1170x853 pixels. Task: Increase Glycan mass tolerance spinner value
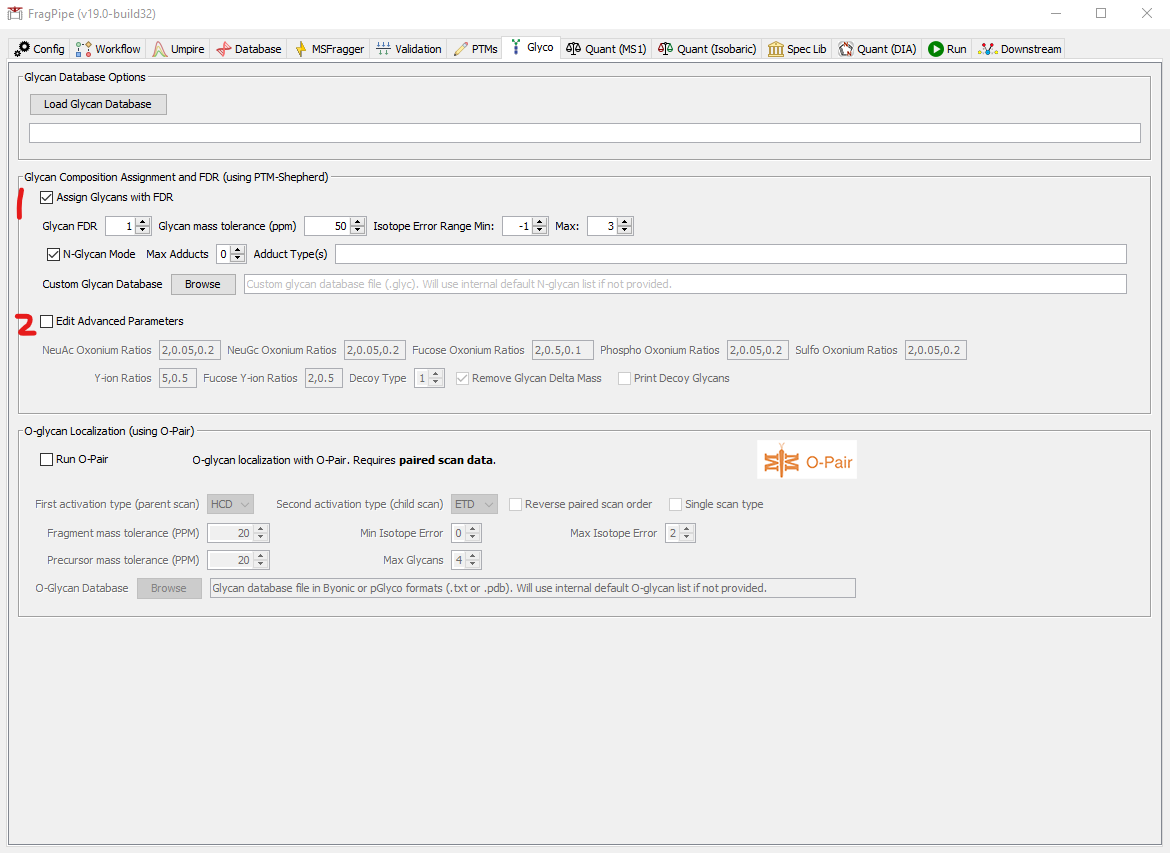[x=358, y=222]
